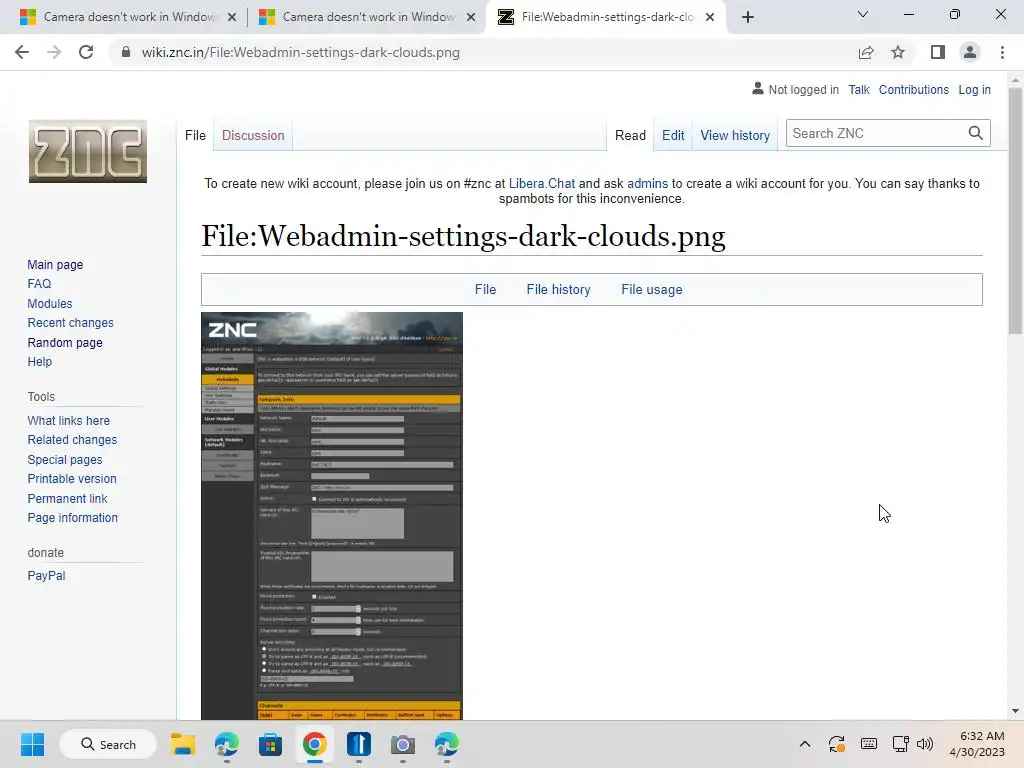This screenshot has width=1024, height=768.
Task: Open the PayPal donate link
Action: coord(46,575)
